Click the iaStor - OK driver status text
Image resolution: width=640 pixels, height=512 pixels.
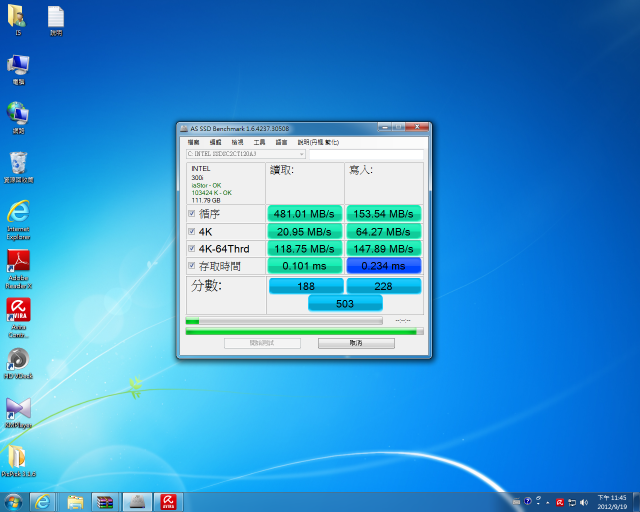[x=207, y=185]
